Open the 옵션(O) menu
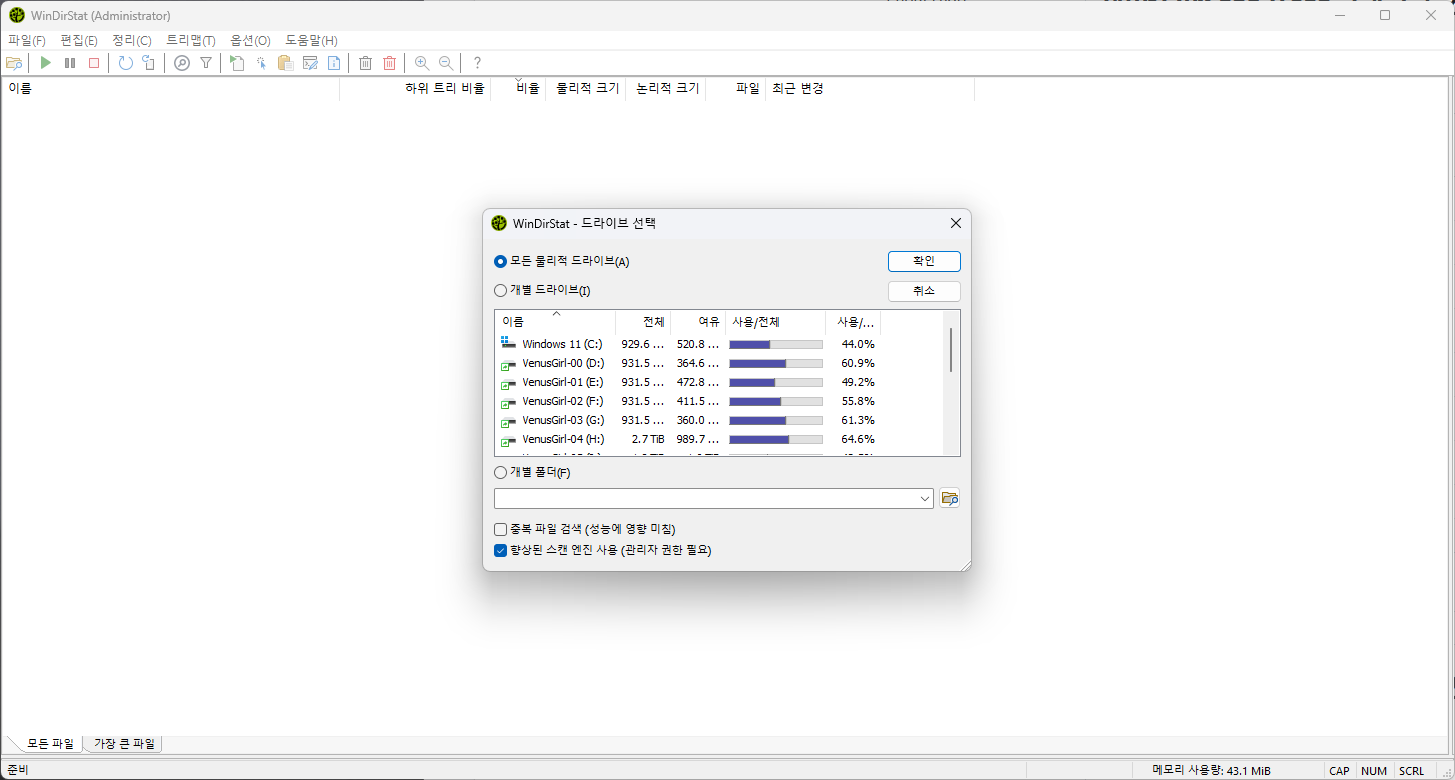This screenshot has width=1455, height=780. (x=250, y=40)
